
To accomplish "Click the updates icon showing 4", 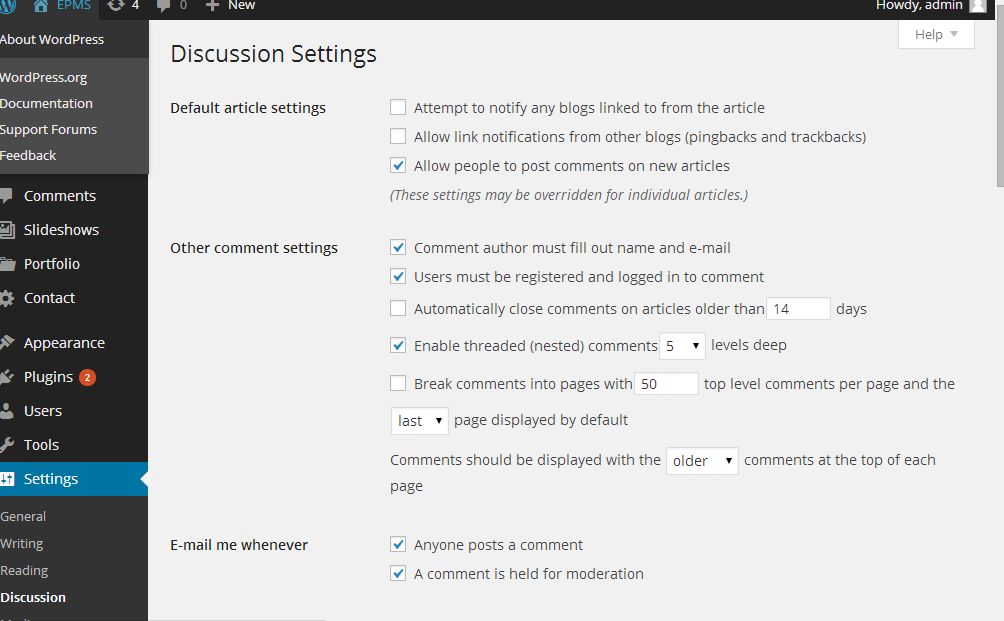I will point(116,6).
